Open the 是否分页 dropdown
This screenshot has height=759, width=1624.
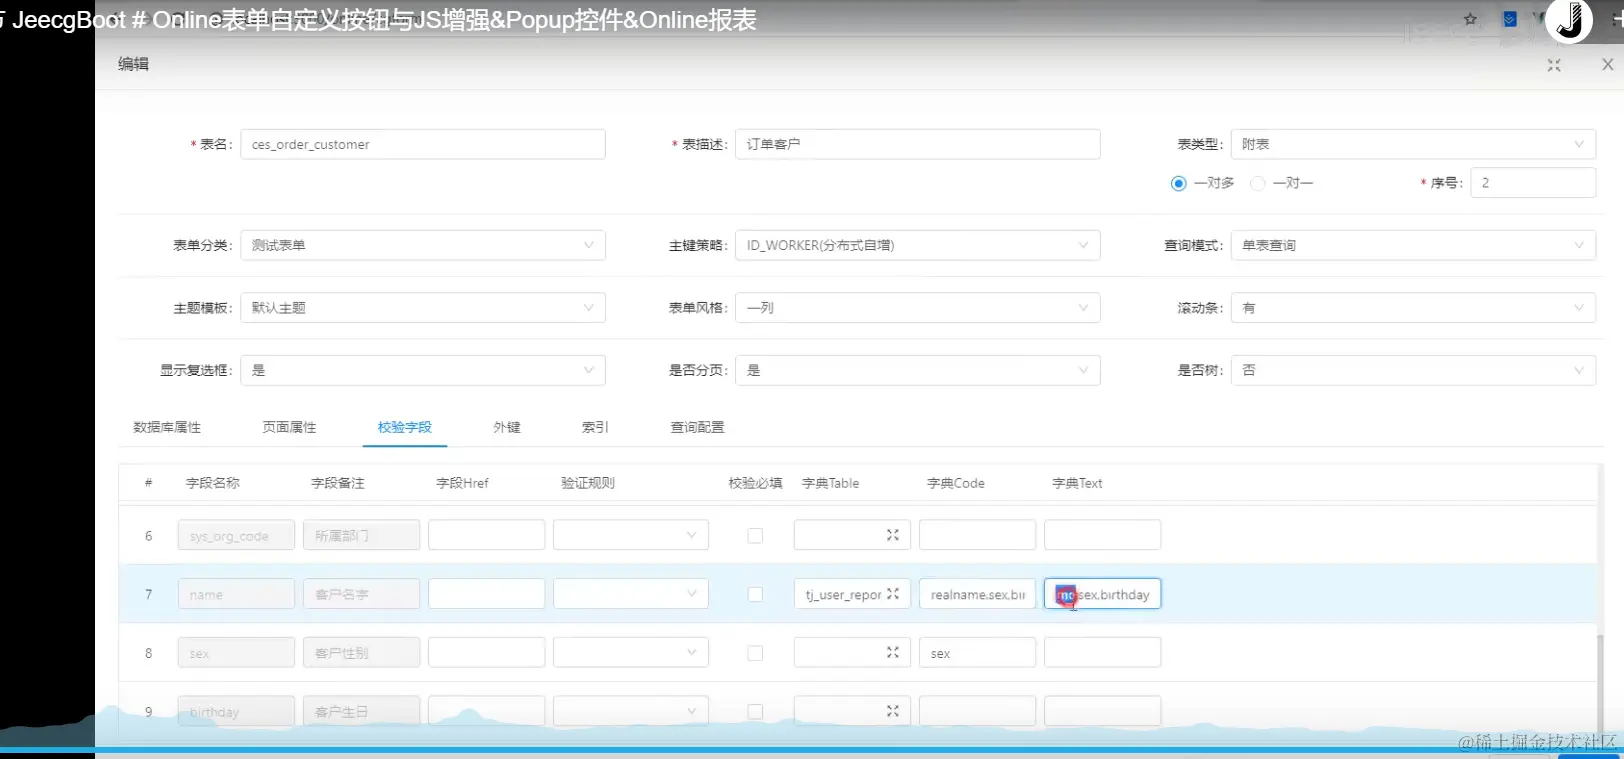click(x=918, y=370)
